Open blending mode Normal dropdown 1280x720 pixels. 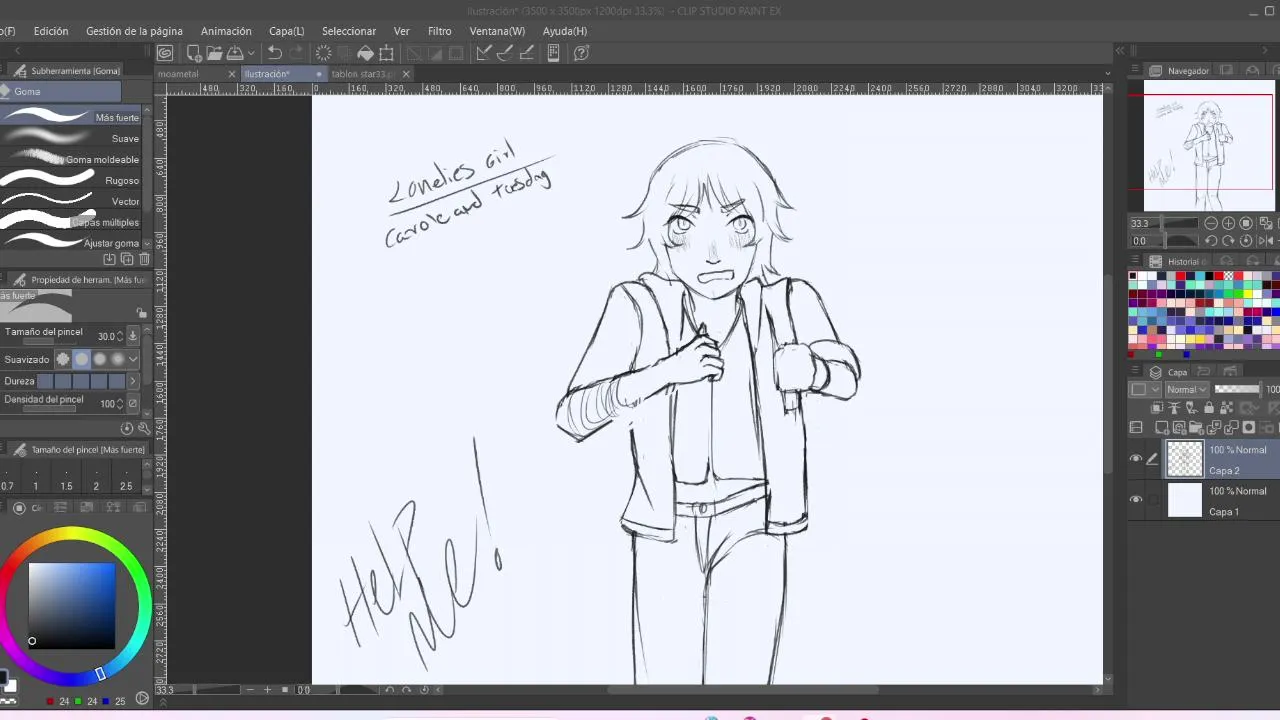click(1187, 389)
